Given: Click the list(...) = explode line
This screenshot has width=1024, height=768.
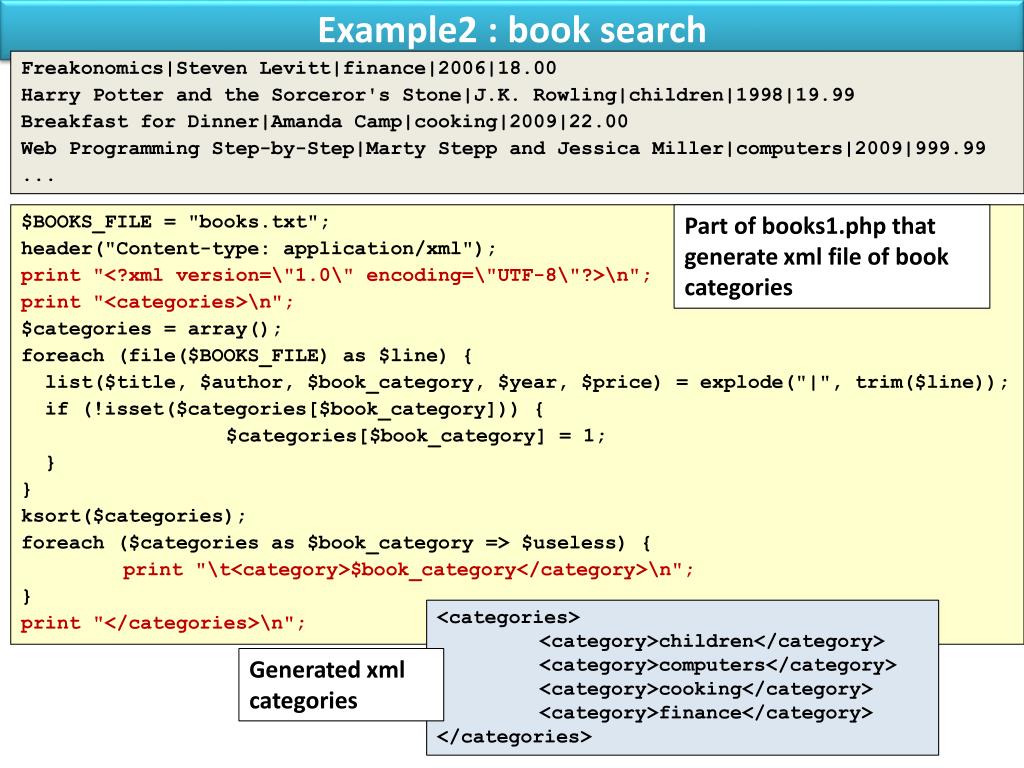Looking at the screenshot, I should point(526,383).
